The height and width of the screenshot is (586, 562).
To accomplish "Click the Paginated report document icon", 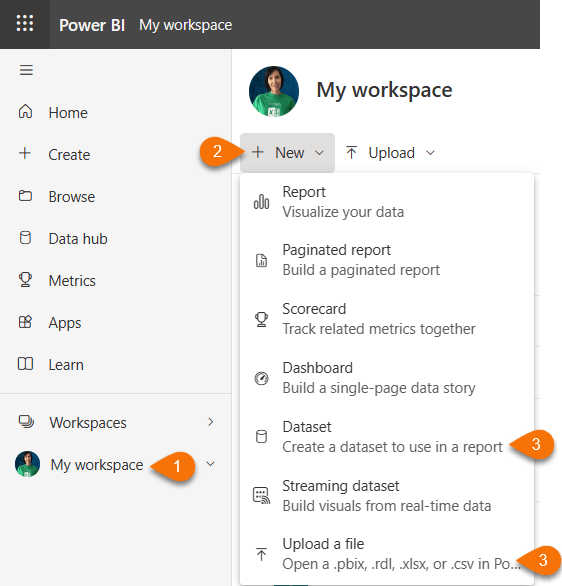I will point(262,260).
